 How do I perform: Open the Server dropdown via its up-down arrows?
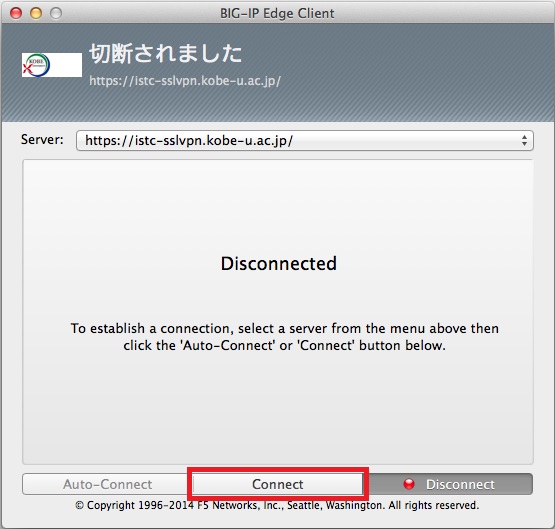[524, 140]
